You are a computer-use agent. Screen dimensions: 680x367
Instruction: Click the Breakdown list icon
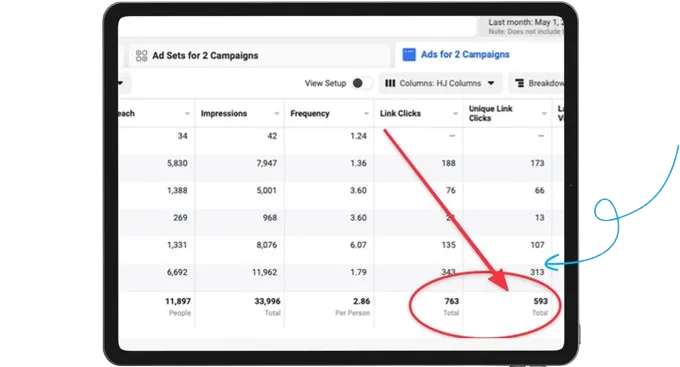[519, 83]
